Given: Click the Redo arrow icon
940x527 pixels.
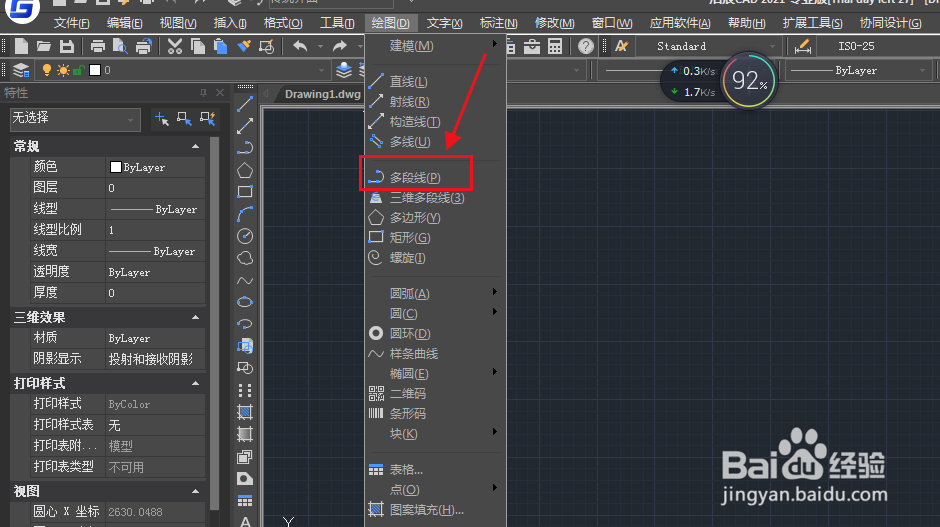Looking at the screenshot, I should [x=340, y=46].
